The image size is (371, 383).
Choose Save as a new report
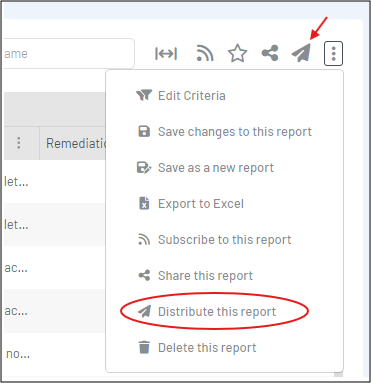coord(224,168)
